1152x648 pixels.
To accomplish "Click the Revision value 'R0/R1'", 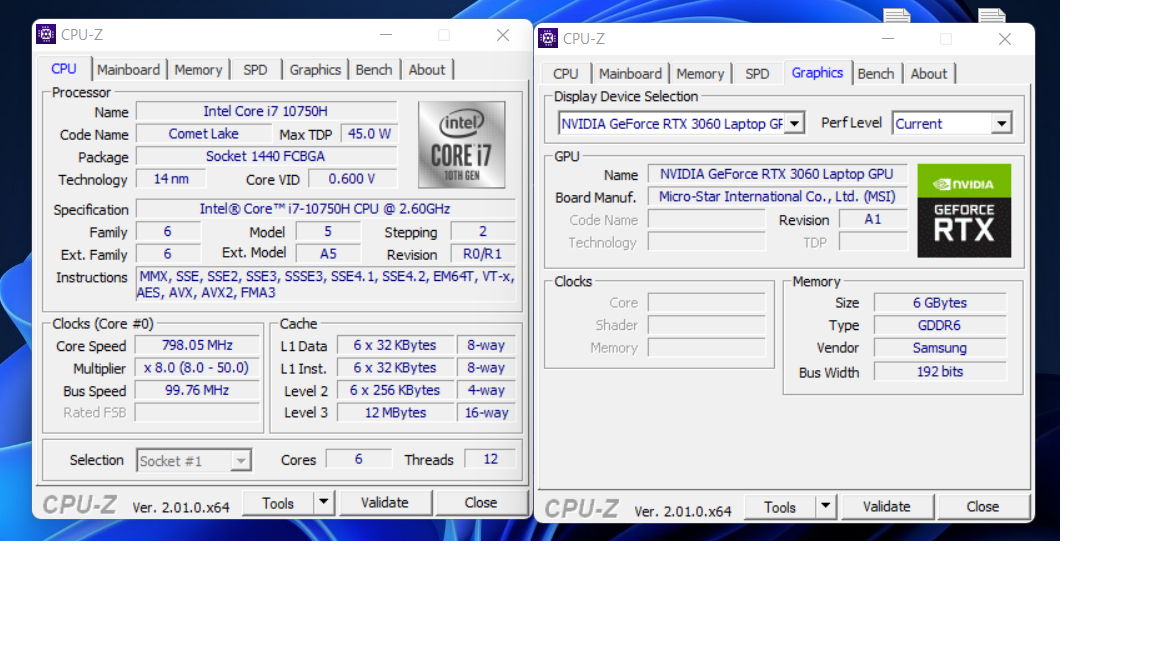I will [x=483, y=253].
